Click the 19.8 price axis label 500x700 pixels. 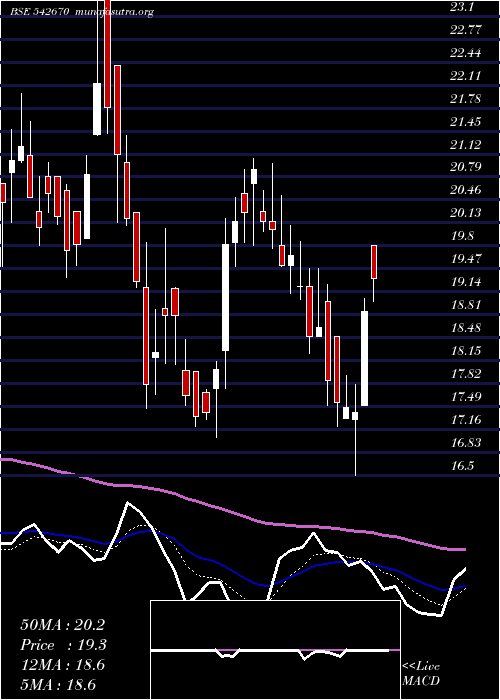point(462,235)
